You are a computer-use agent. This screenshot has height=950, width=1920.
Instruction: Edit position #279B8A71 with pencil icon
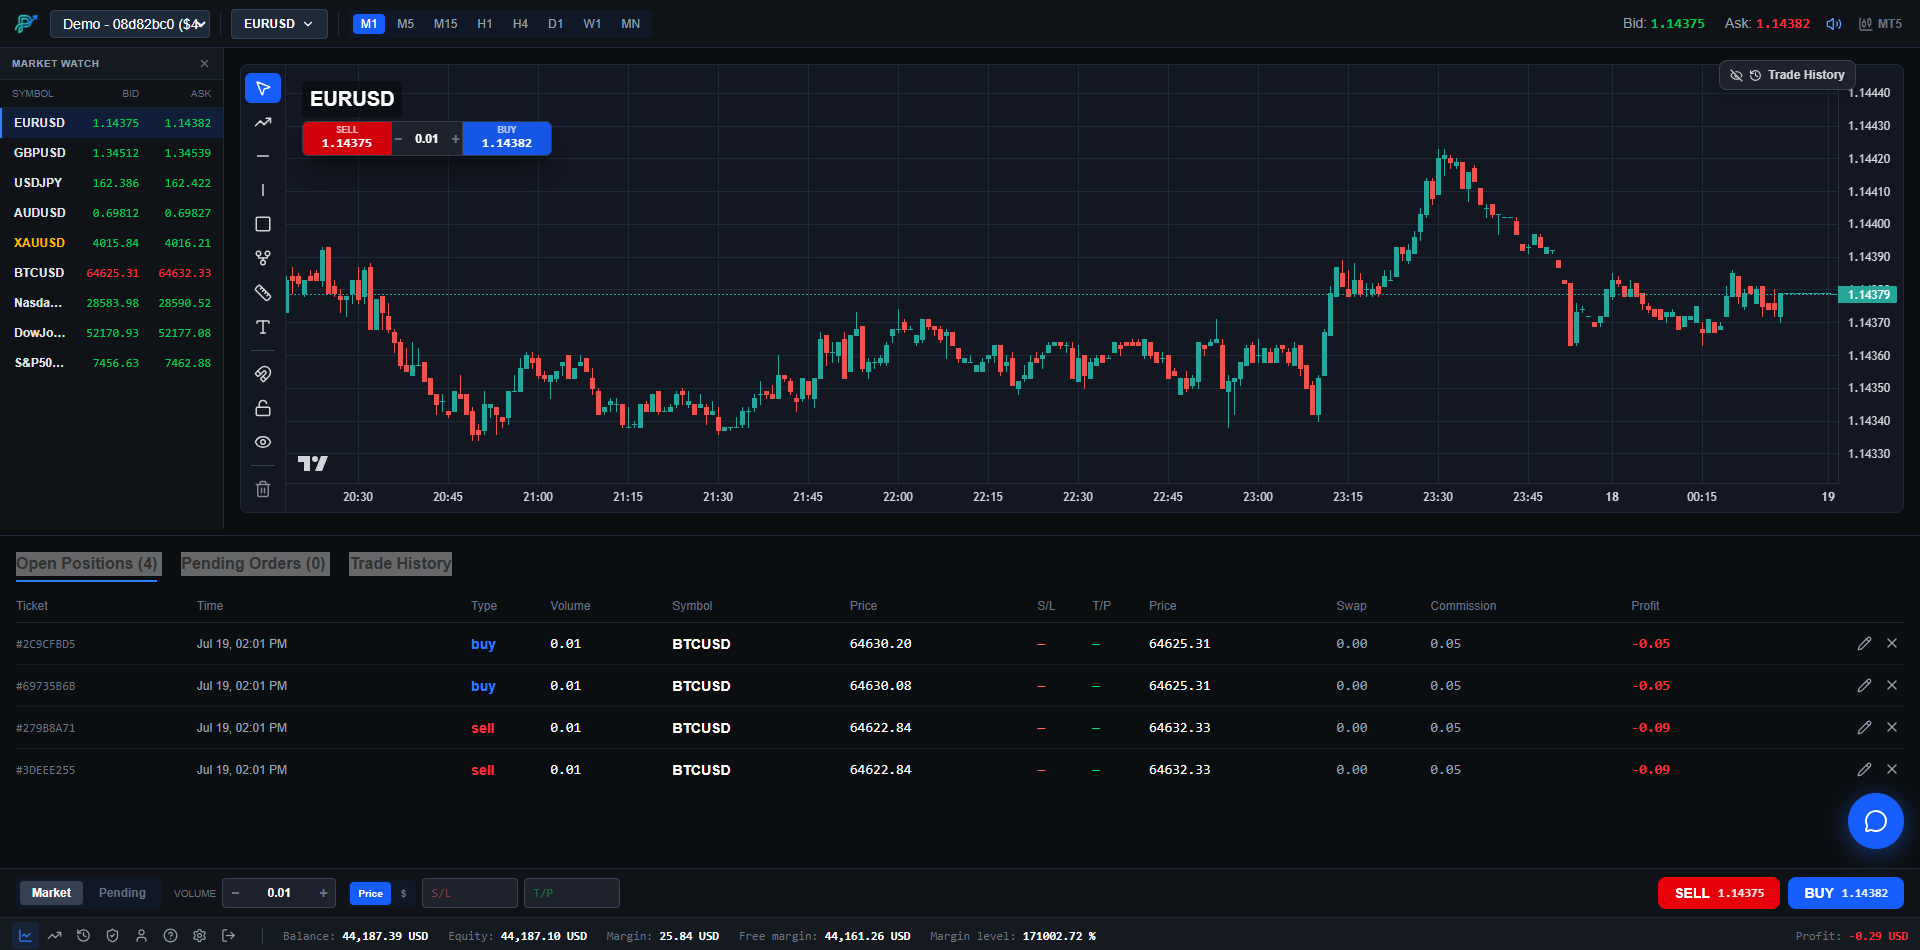click(1864, 728)
